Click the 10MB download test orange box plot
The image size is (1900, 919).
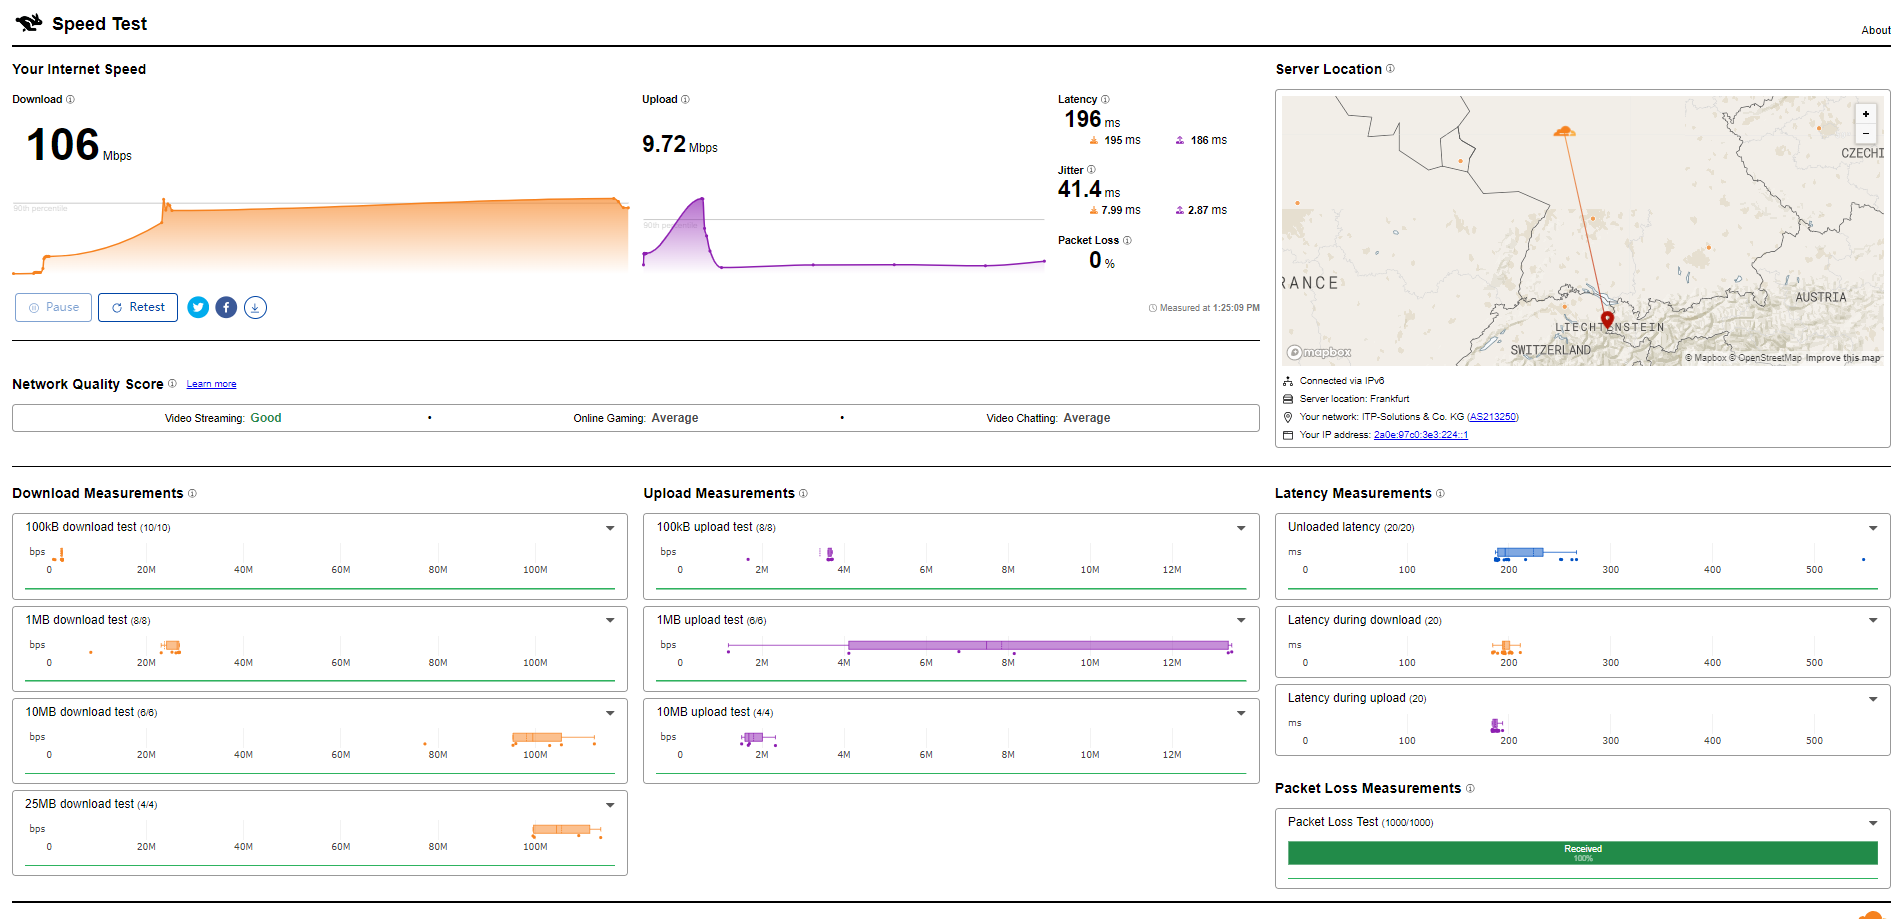(537, 738)
